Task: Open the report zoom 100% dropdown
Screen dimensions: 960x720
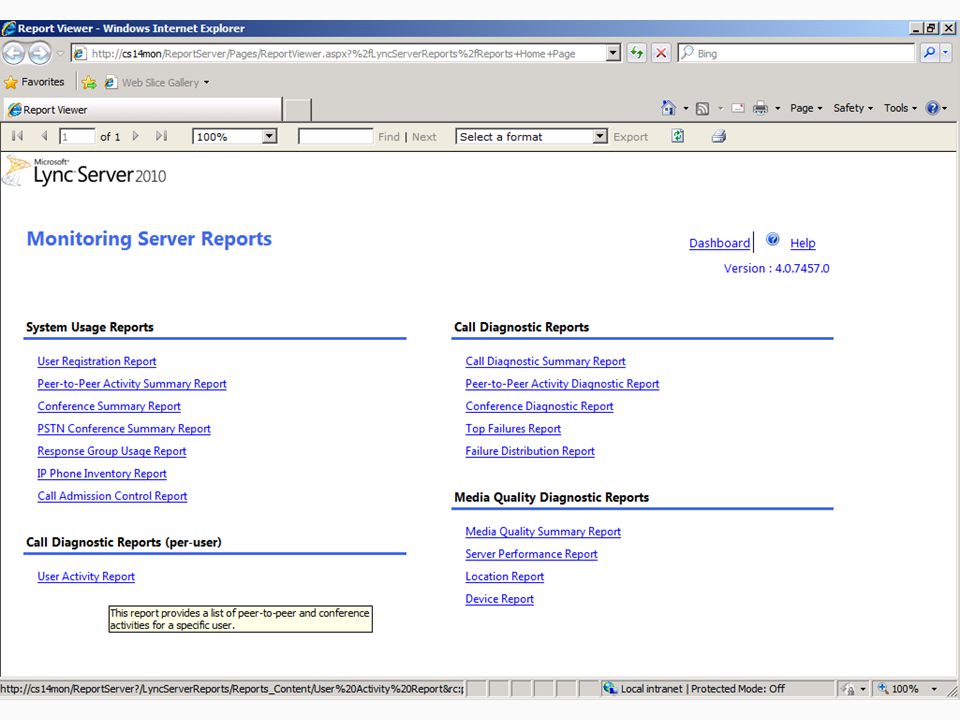Action: [269, 136]
